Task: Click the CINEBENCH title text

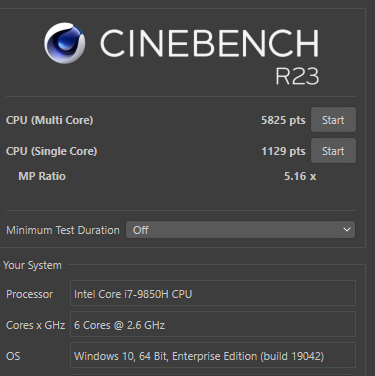Action: pyautogui.click(x=209, y=43)
